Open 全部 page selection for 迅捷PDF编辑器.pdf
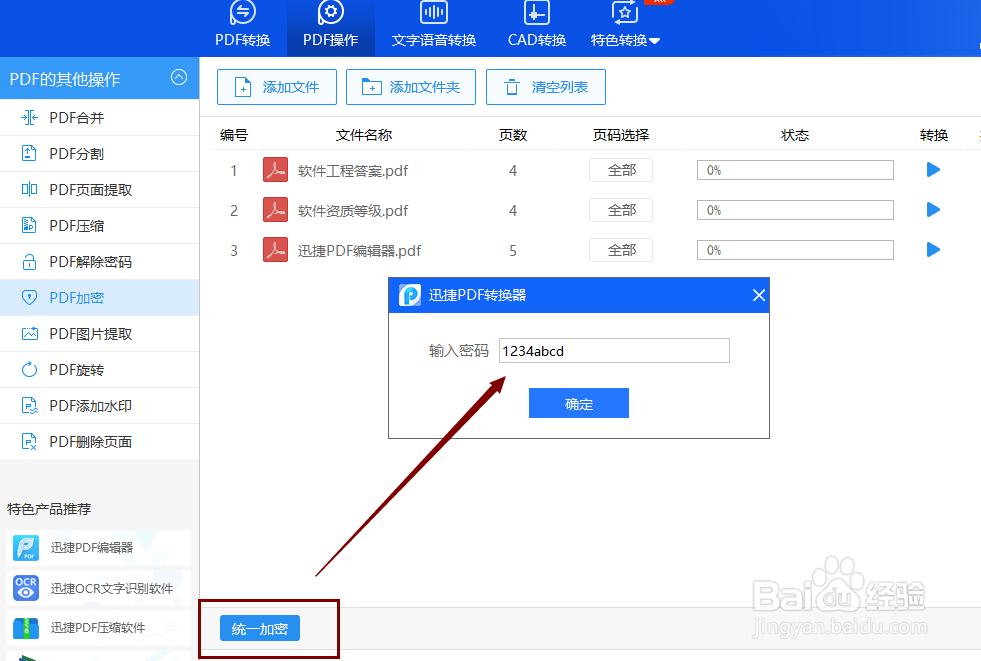 click(x=621, y=250)
